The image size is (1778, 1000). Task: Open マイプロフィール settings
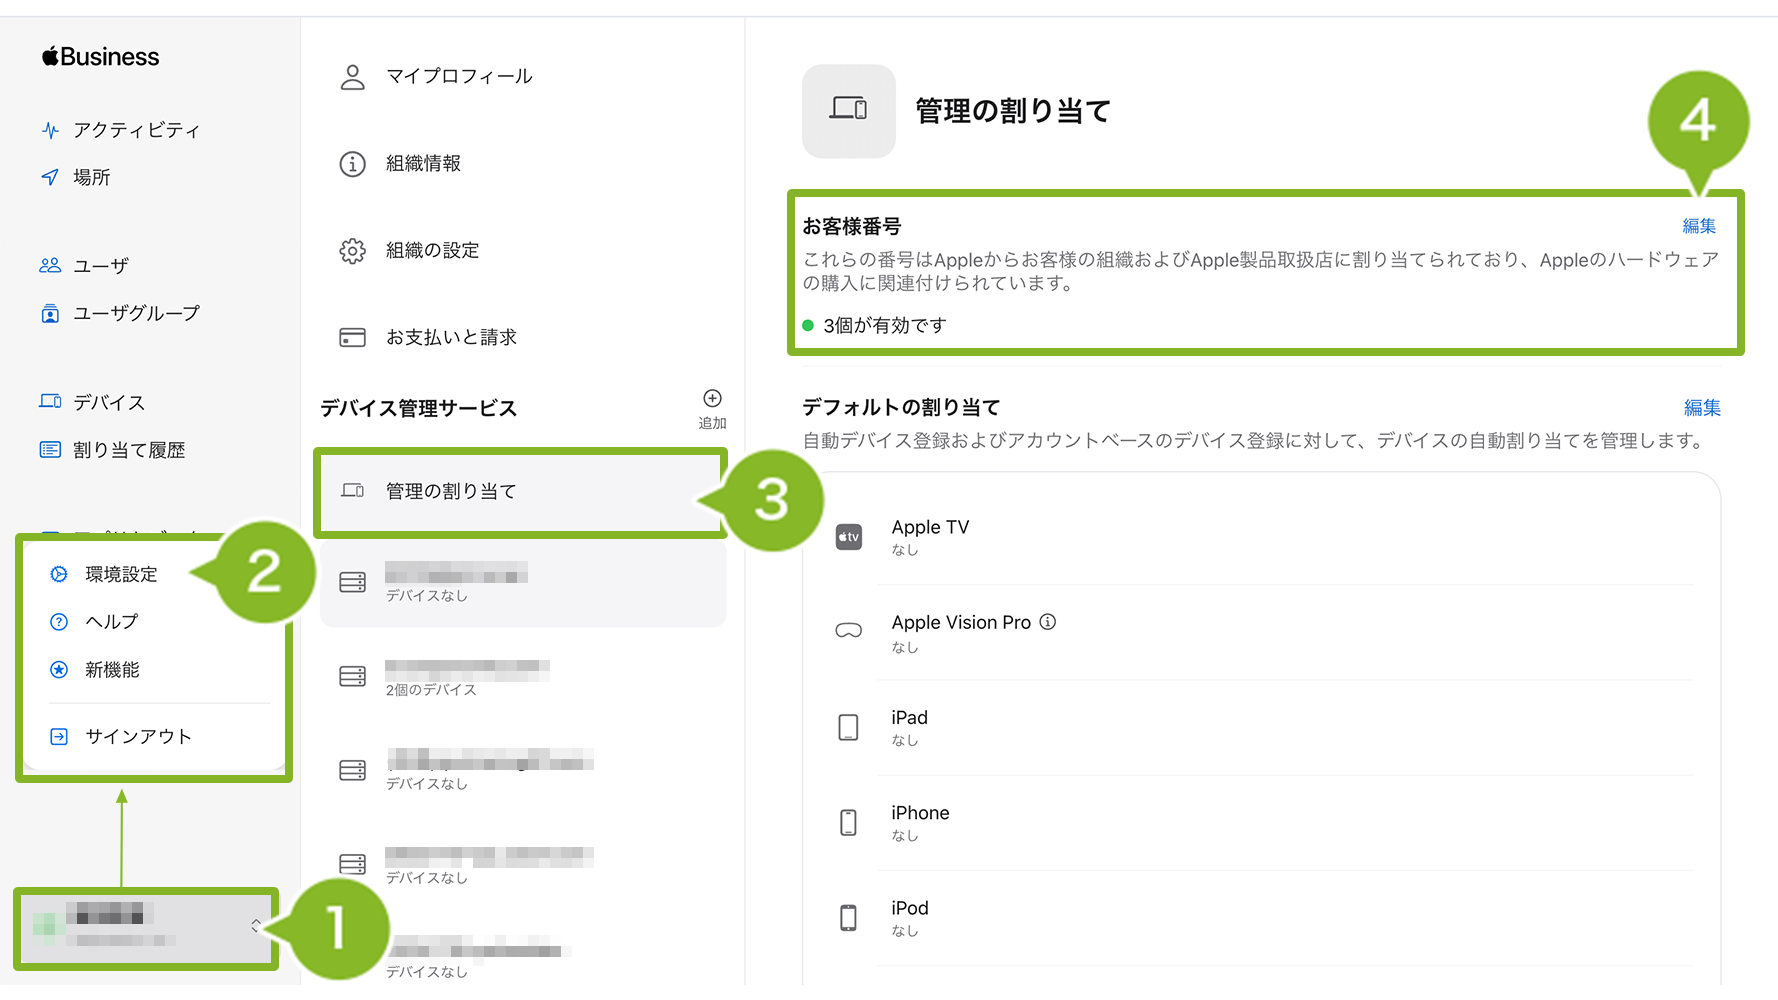click(x=458, y=77)
